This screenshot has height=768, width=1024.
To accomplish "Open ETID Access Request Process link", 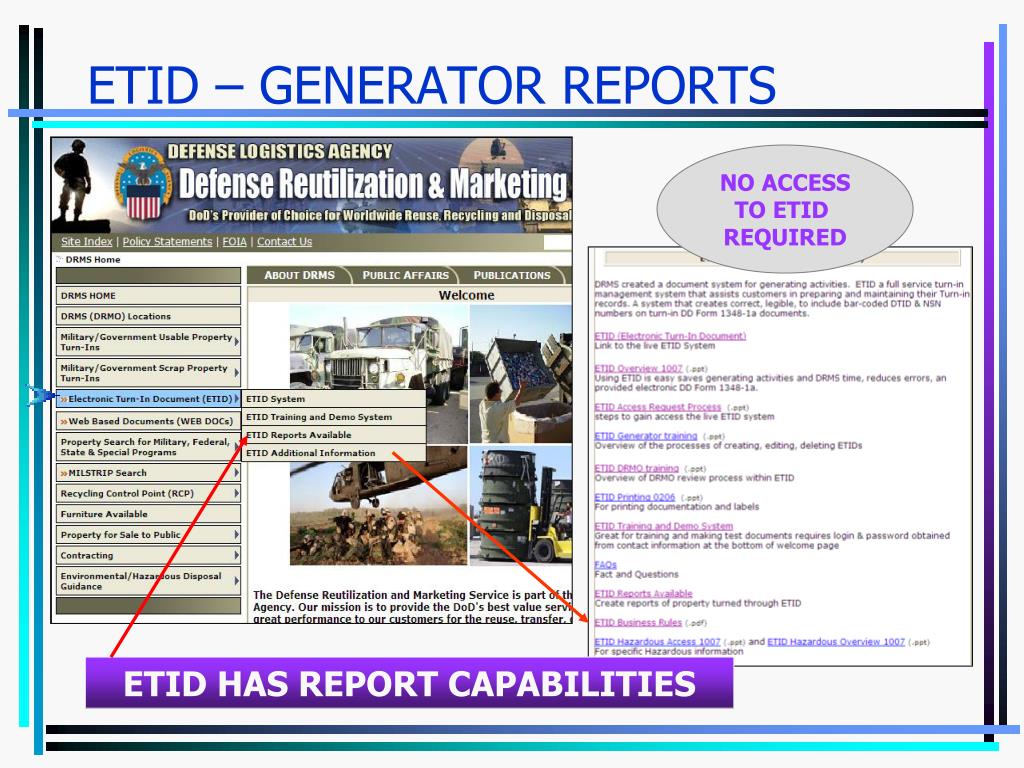I will pos(658,407).
